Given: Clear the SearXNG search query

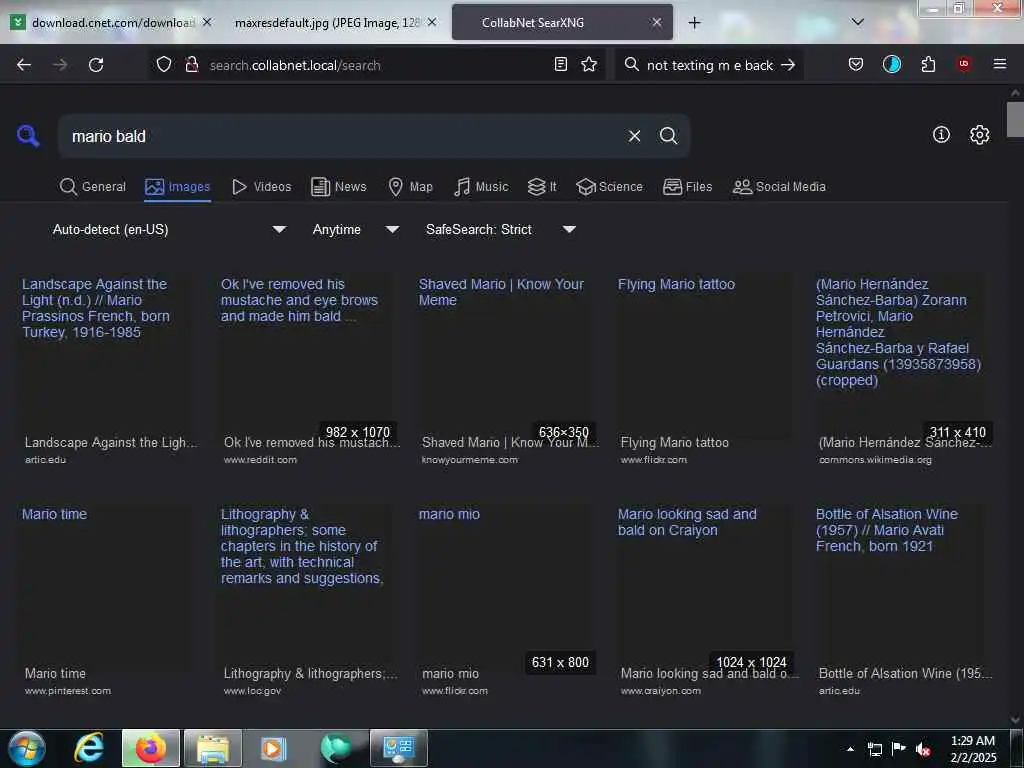Looking at the screenshot, I should click(x=634, y=136).
